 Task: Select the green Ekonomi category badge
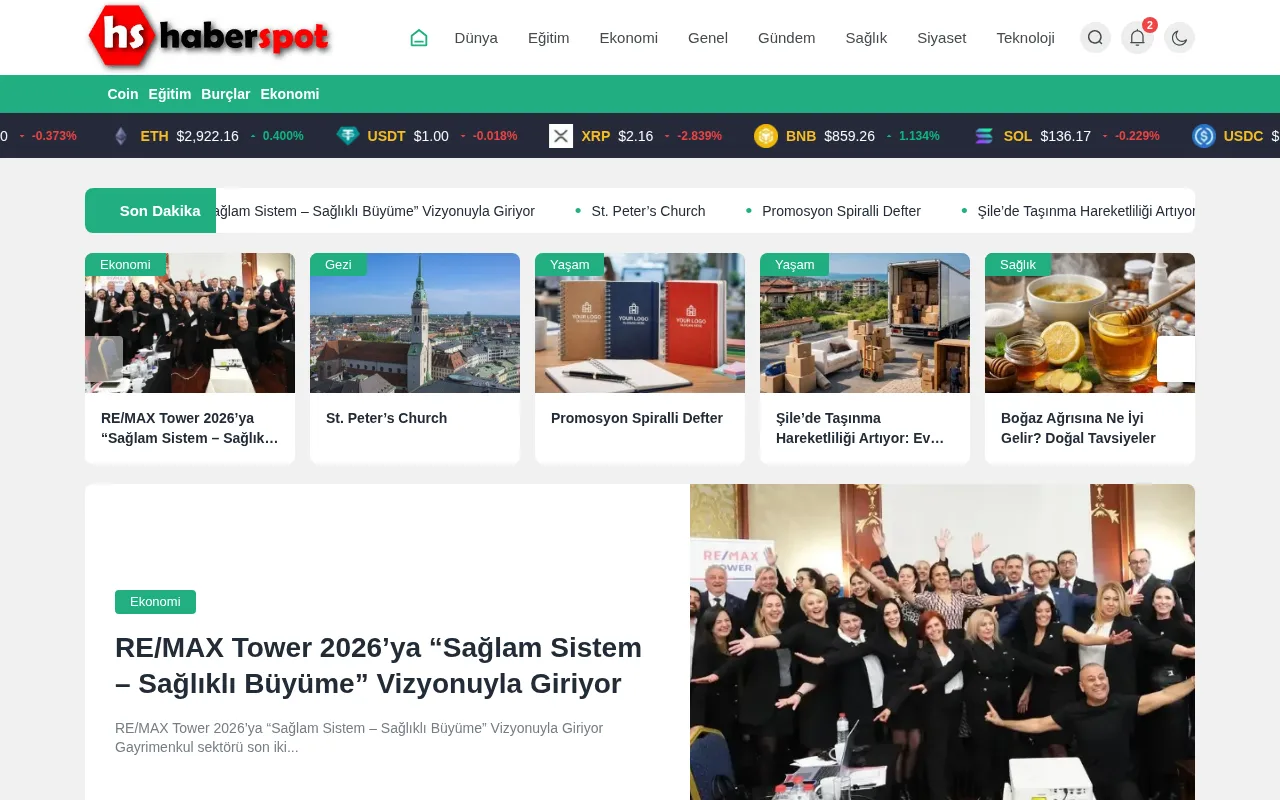point(155,602)
